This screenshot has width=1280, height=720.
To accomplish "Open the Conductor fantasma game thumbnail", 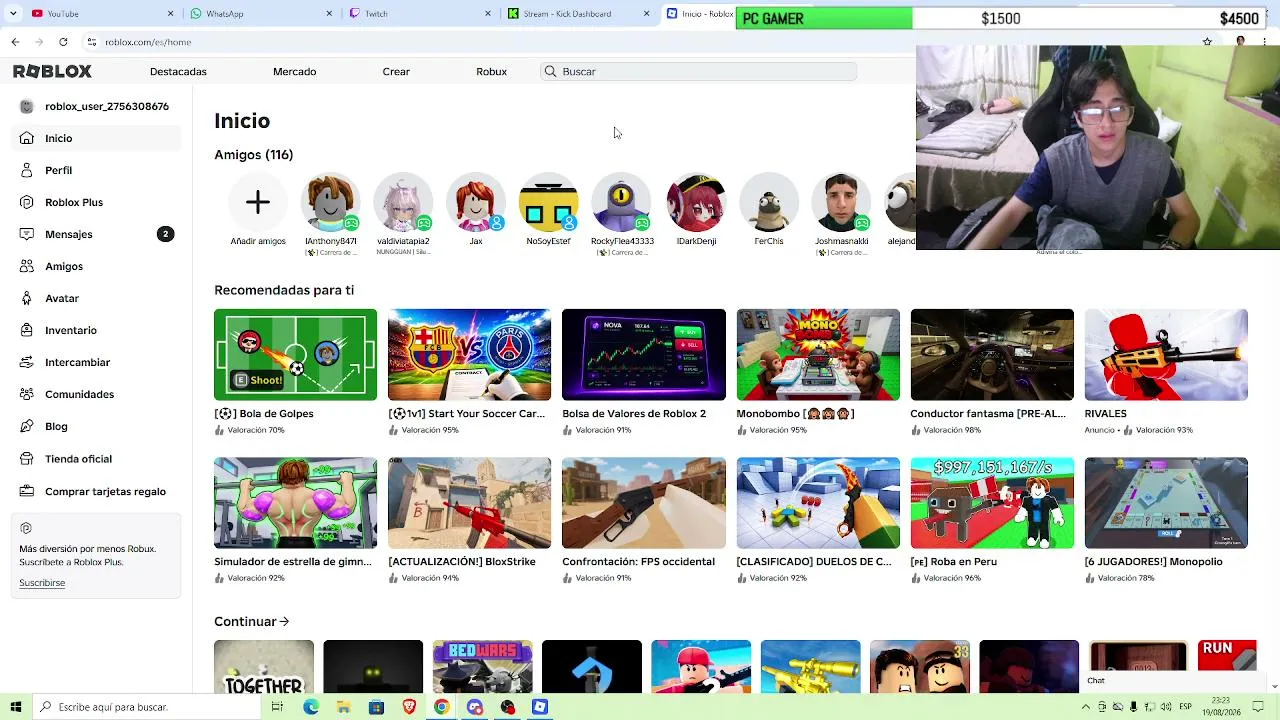I will (992, 355).
